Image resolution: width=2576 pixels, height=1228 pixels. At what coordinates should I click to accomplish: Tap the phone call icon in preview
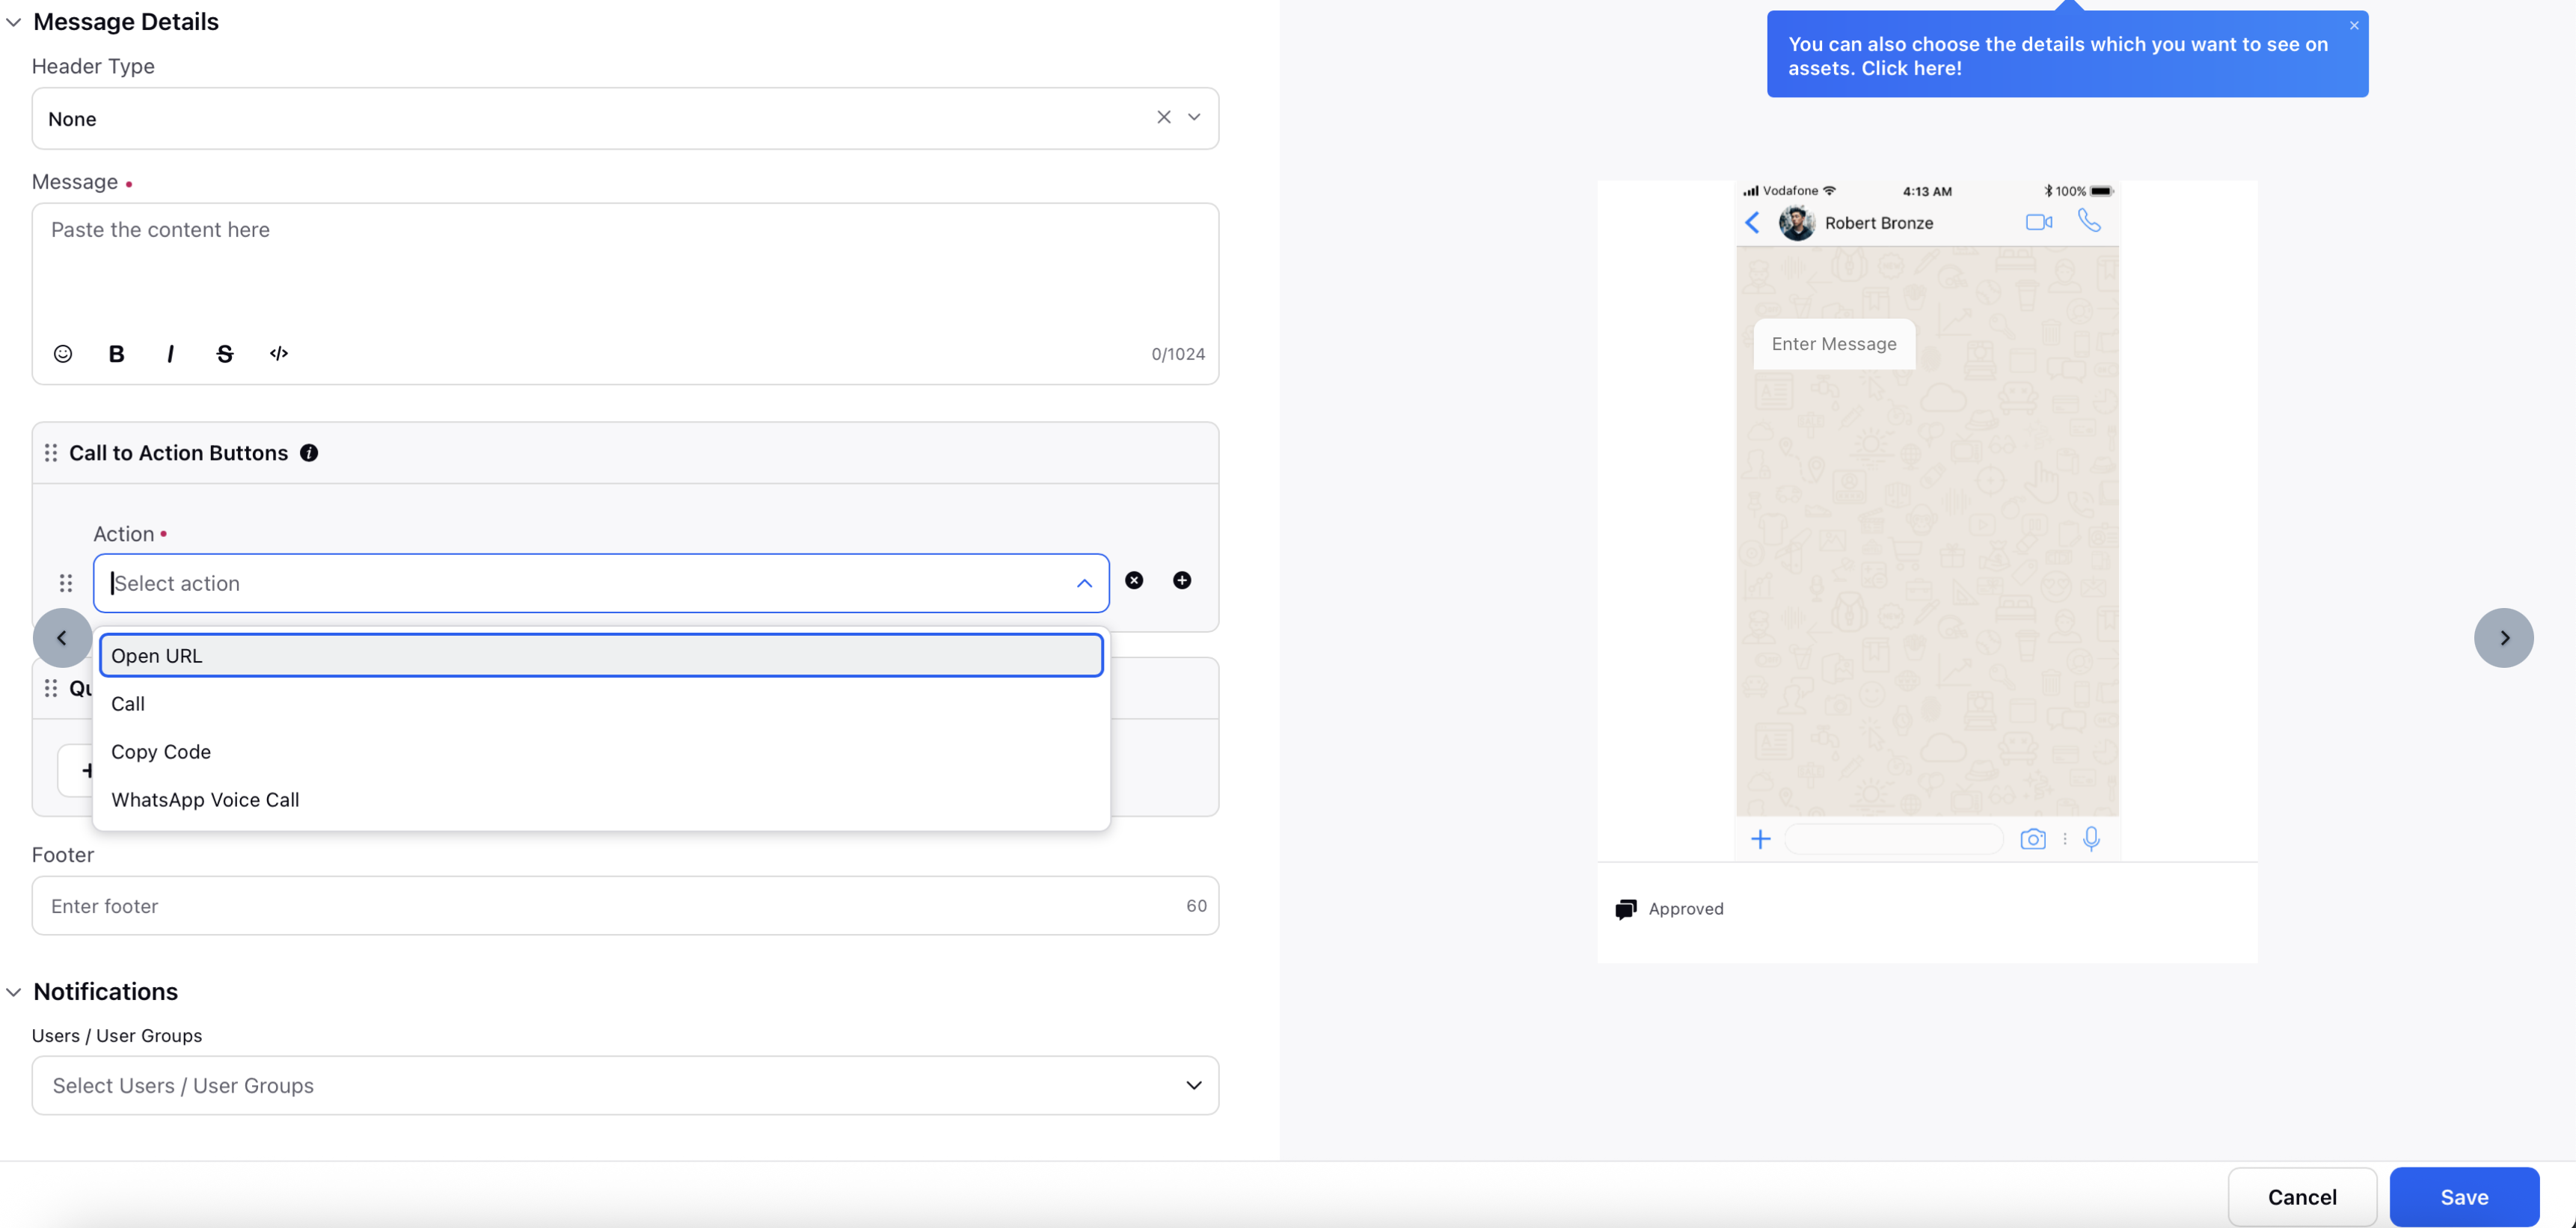tap(2089, 220)
